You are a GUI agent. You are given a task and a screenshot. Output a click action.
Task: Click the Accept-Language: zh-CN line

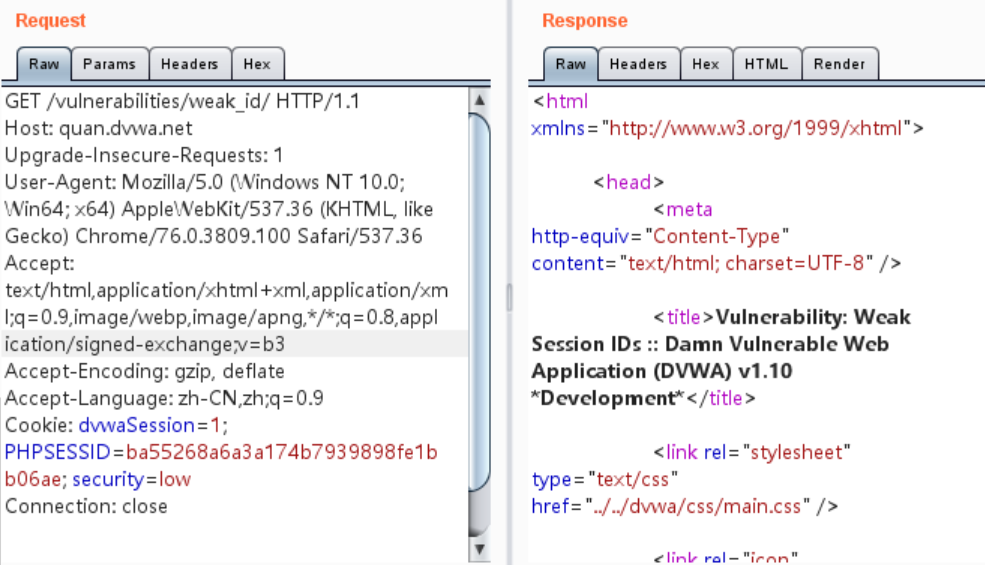click(164, 398)
